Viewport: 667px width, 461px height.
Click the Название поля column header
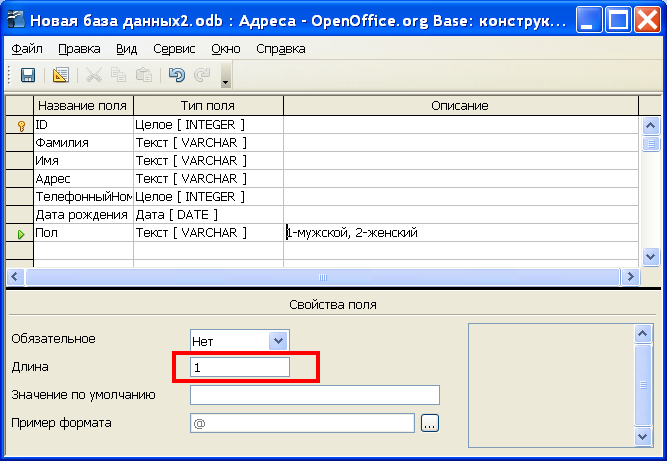click(x=83, y=105)
